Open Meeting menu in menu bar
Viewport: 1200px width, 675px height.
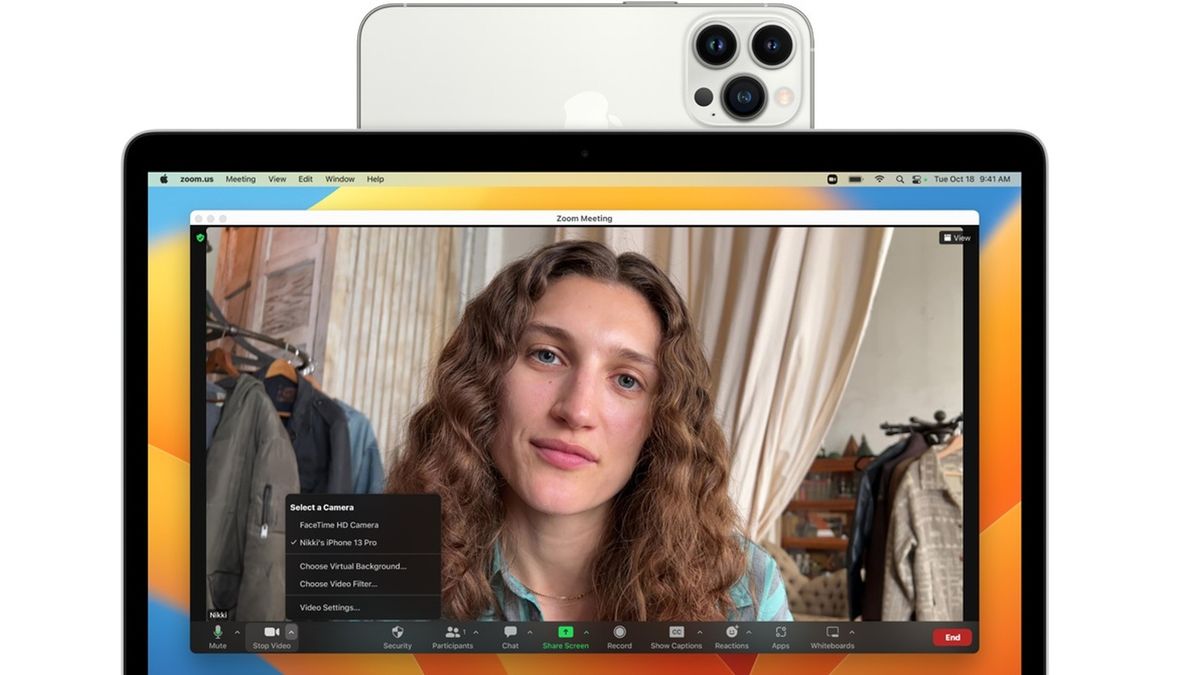tap(240, 179)
